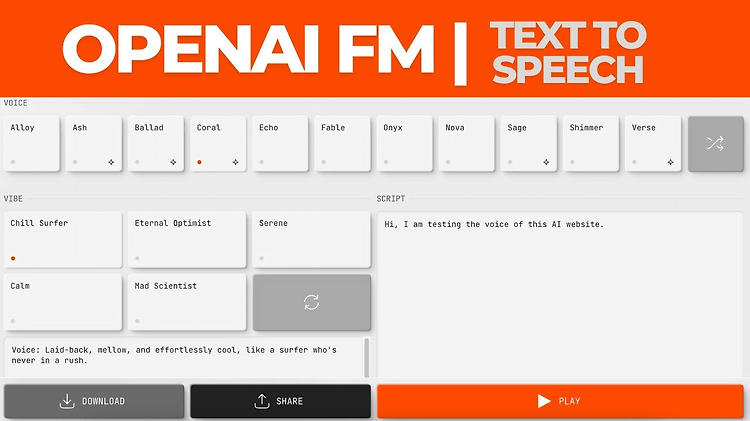Screen dimensions: 750x421
Task: Shuffle voices with the random voice button
Action: [716, 144]
